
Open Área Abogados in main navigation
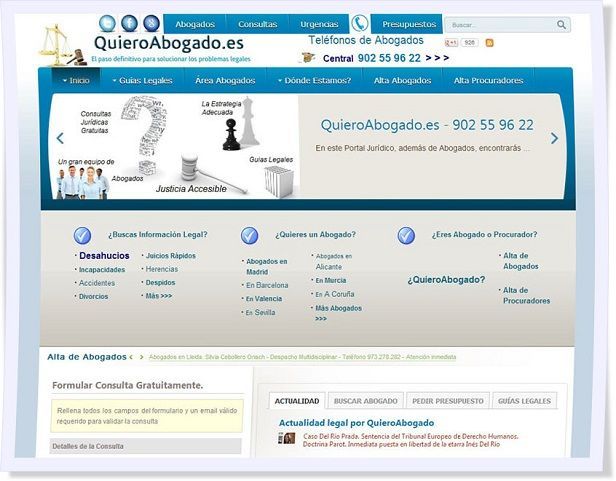click(225, 81)
